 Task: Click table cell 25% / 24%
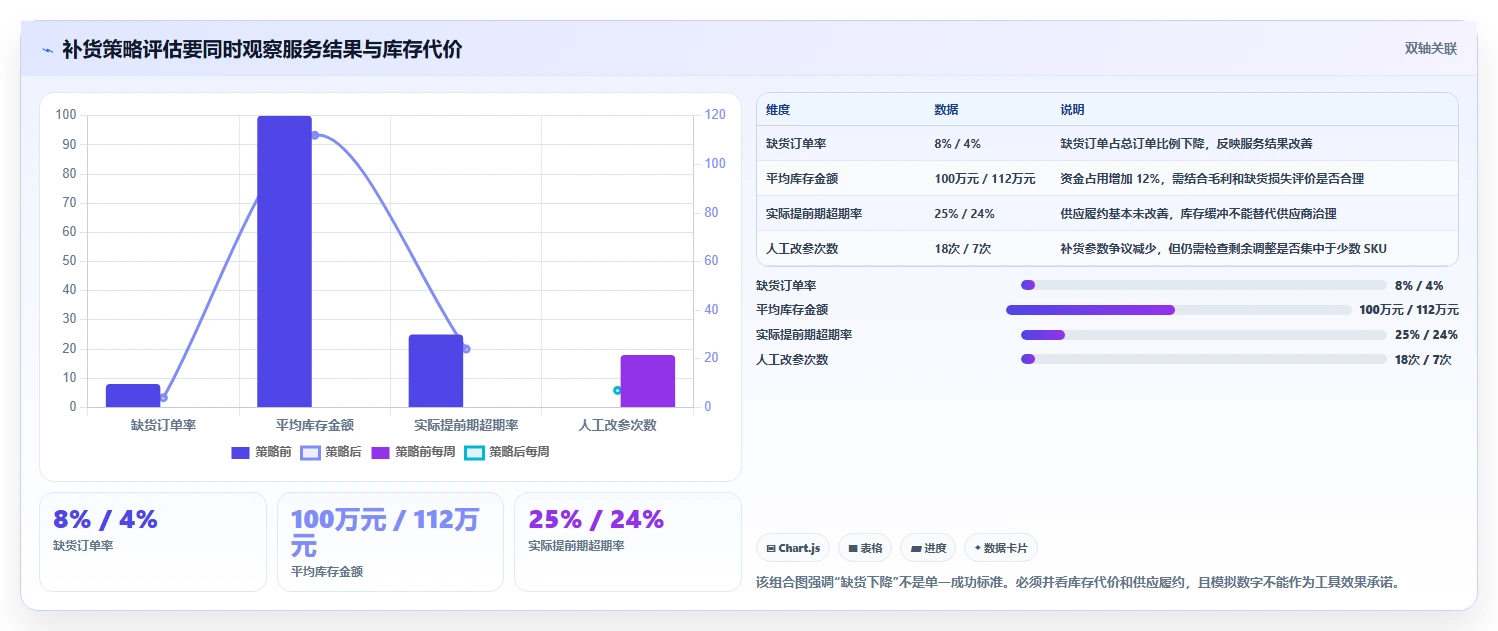964,214
